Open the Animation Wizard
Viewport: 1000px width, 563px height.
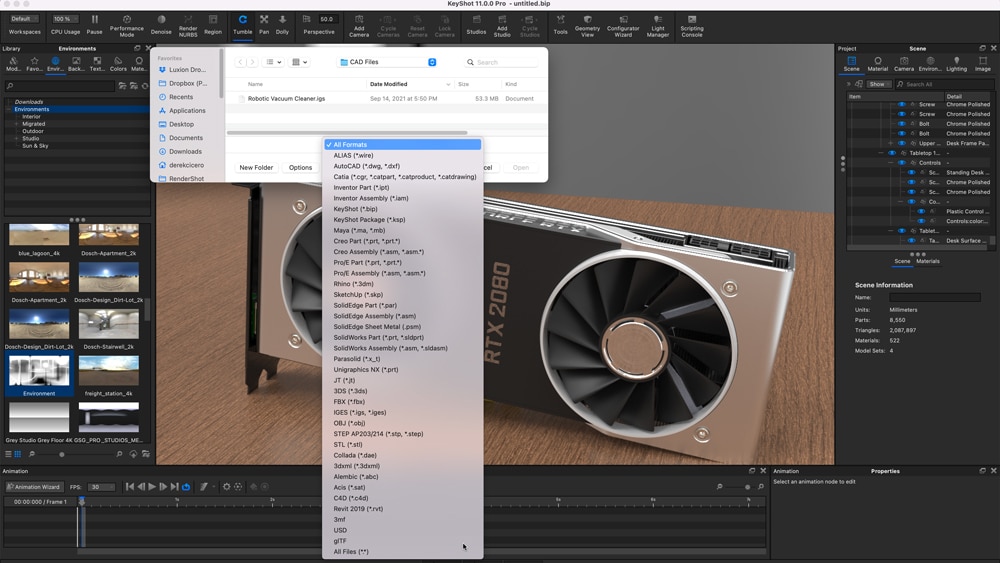(x=33, y=487)
